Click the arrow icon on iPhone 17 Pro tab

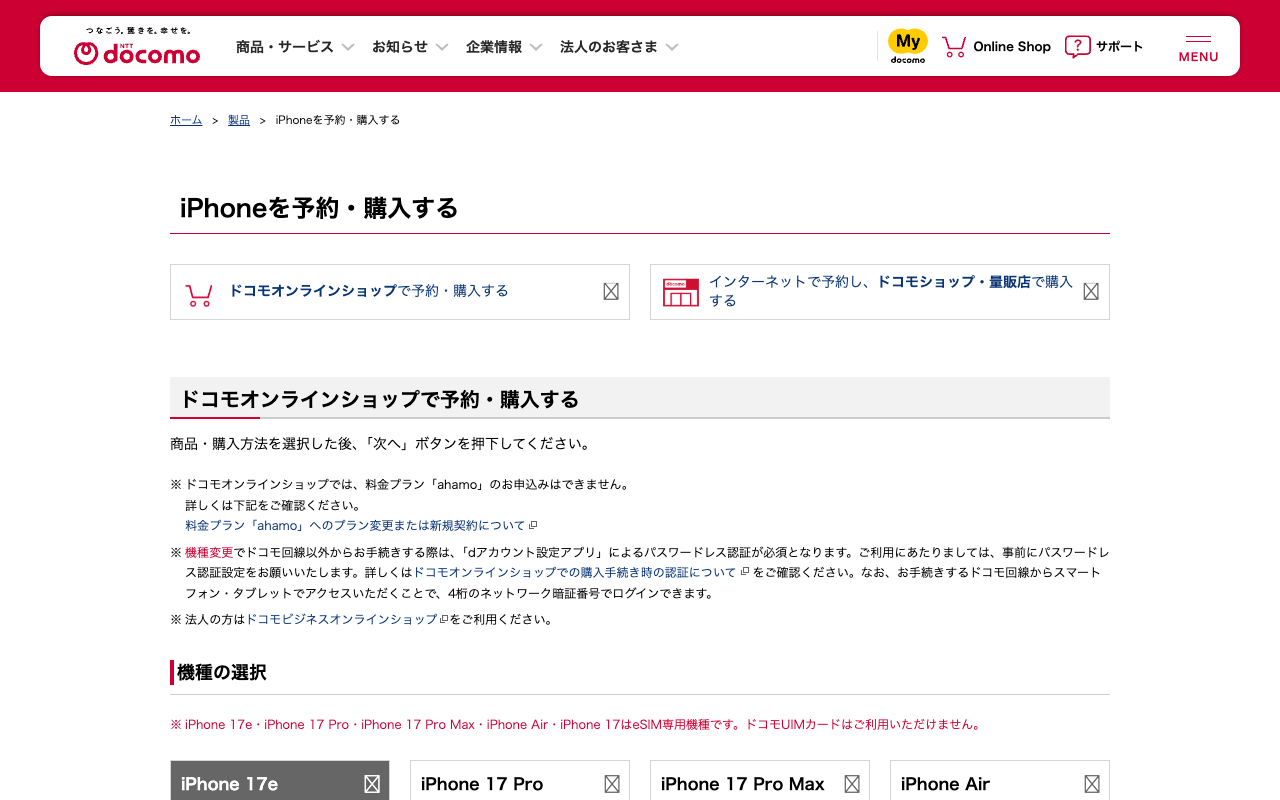tap(612, 784)
